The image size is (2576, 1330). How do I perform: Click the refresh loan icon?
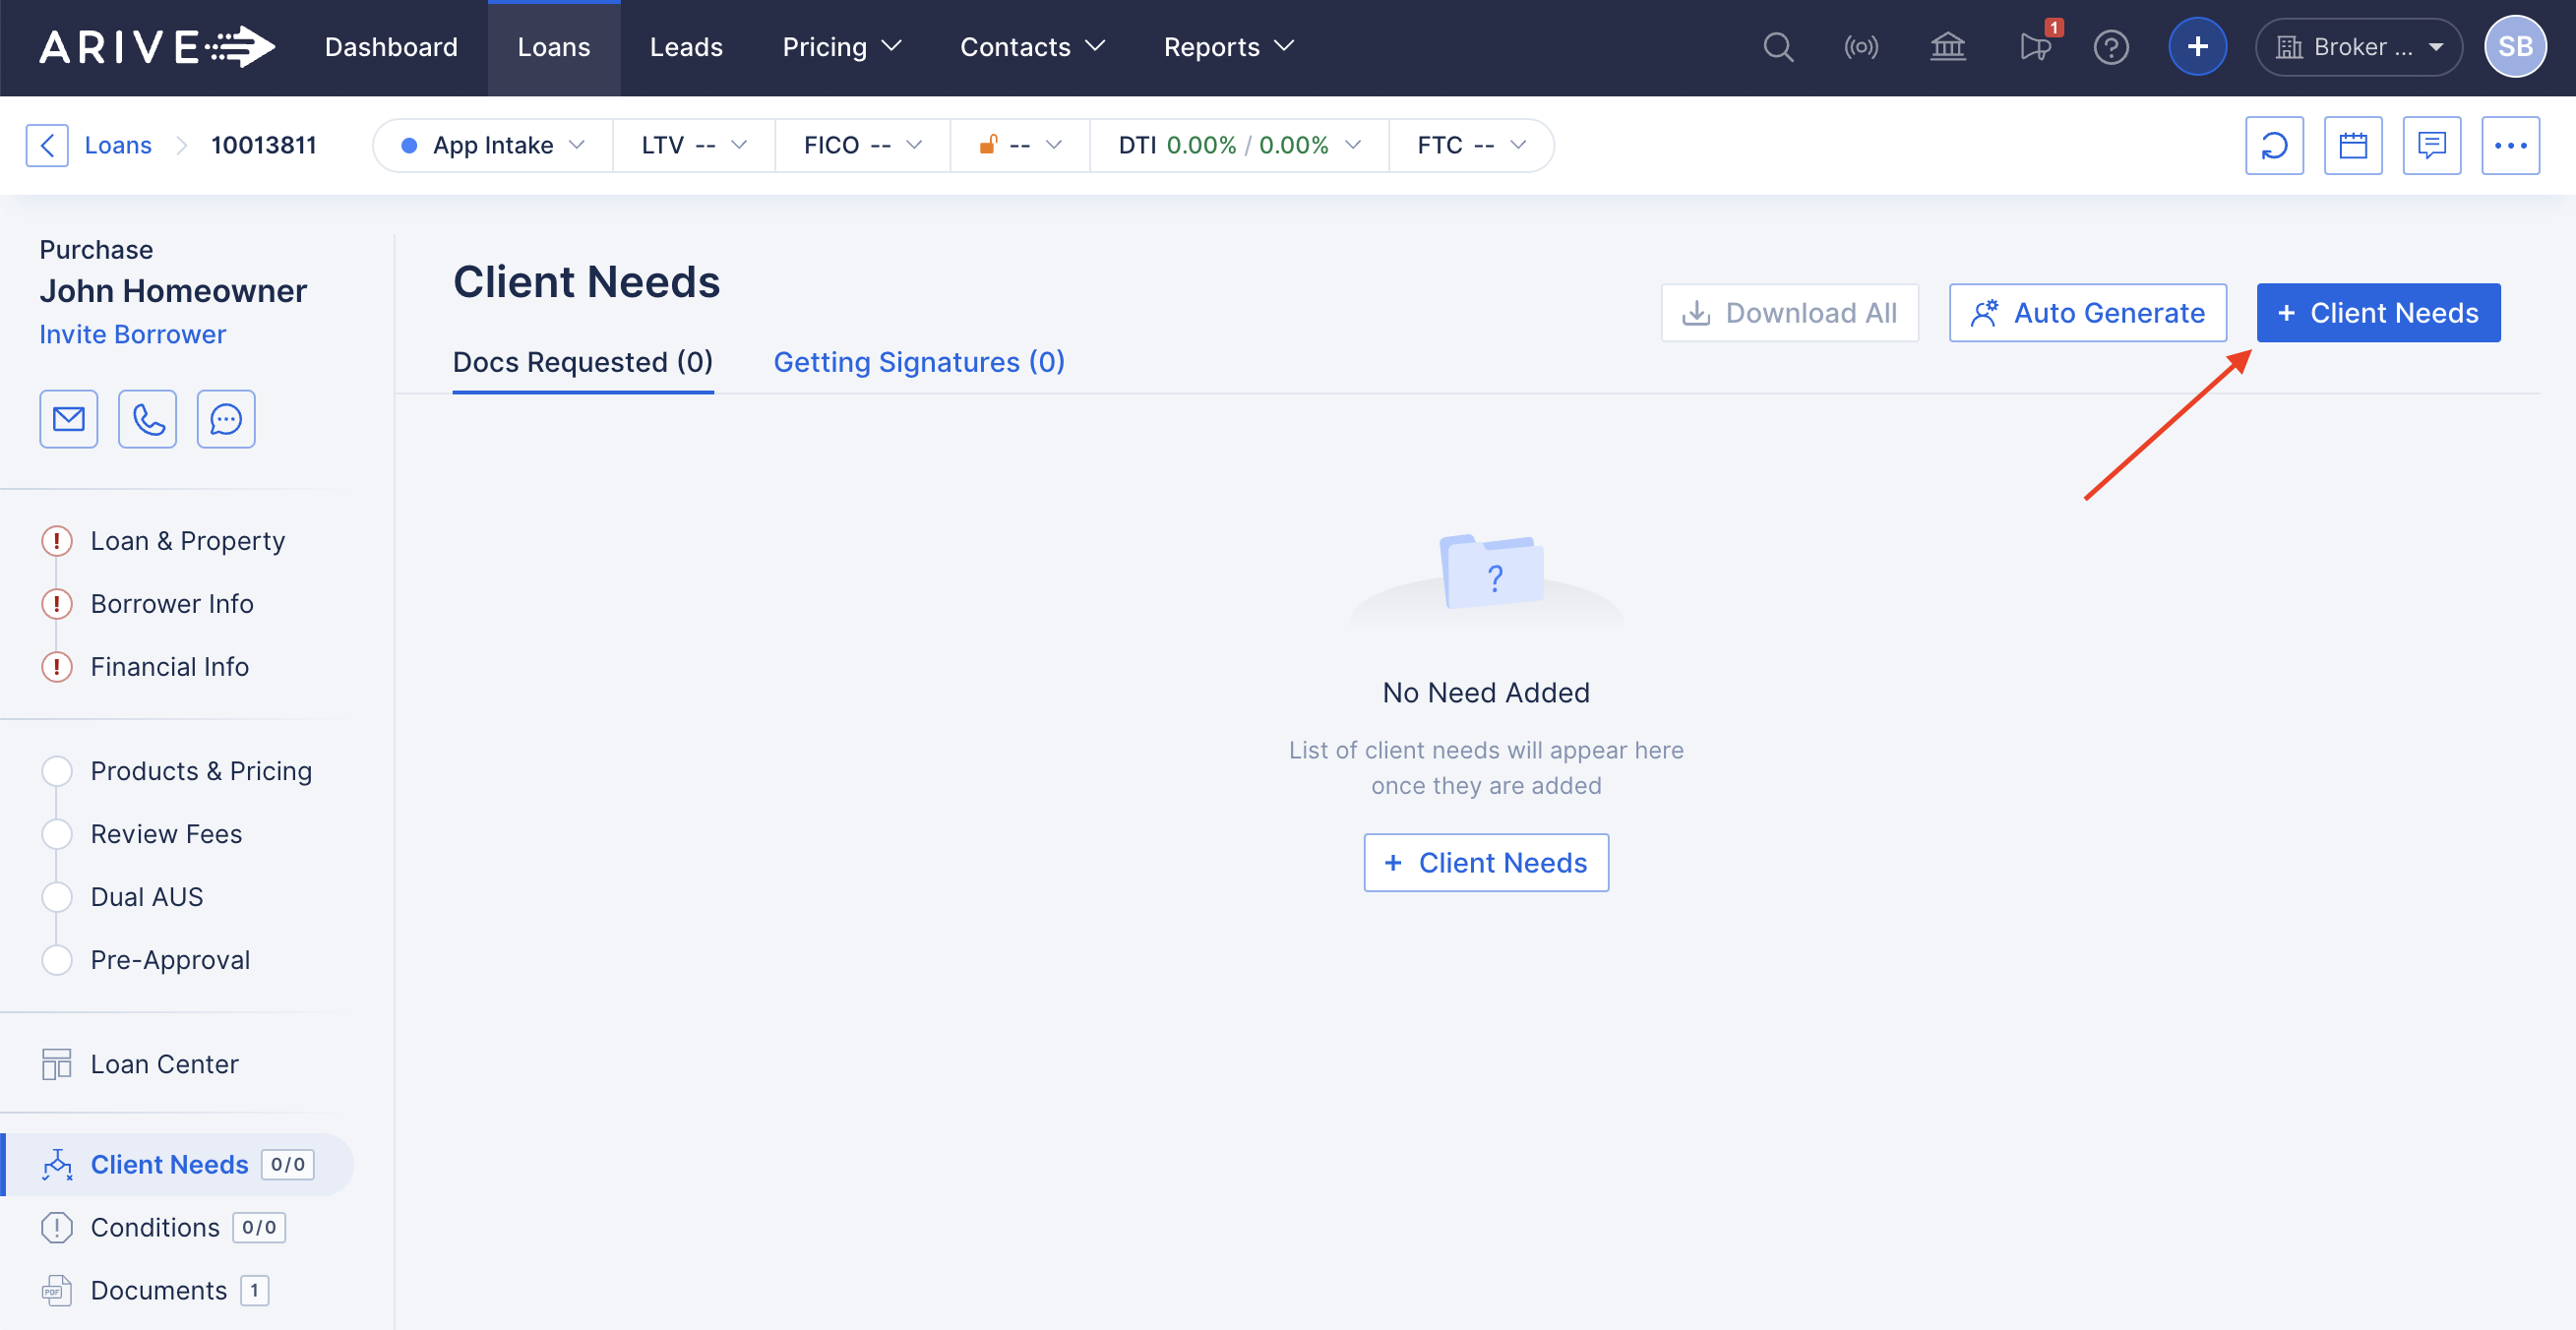tap(2273, 146)
